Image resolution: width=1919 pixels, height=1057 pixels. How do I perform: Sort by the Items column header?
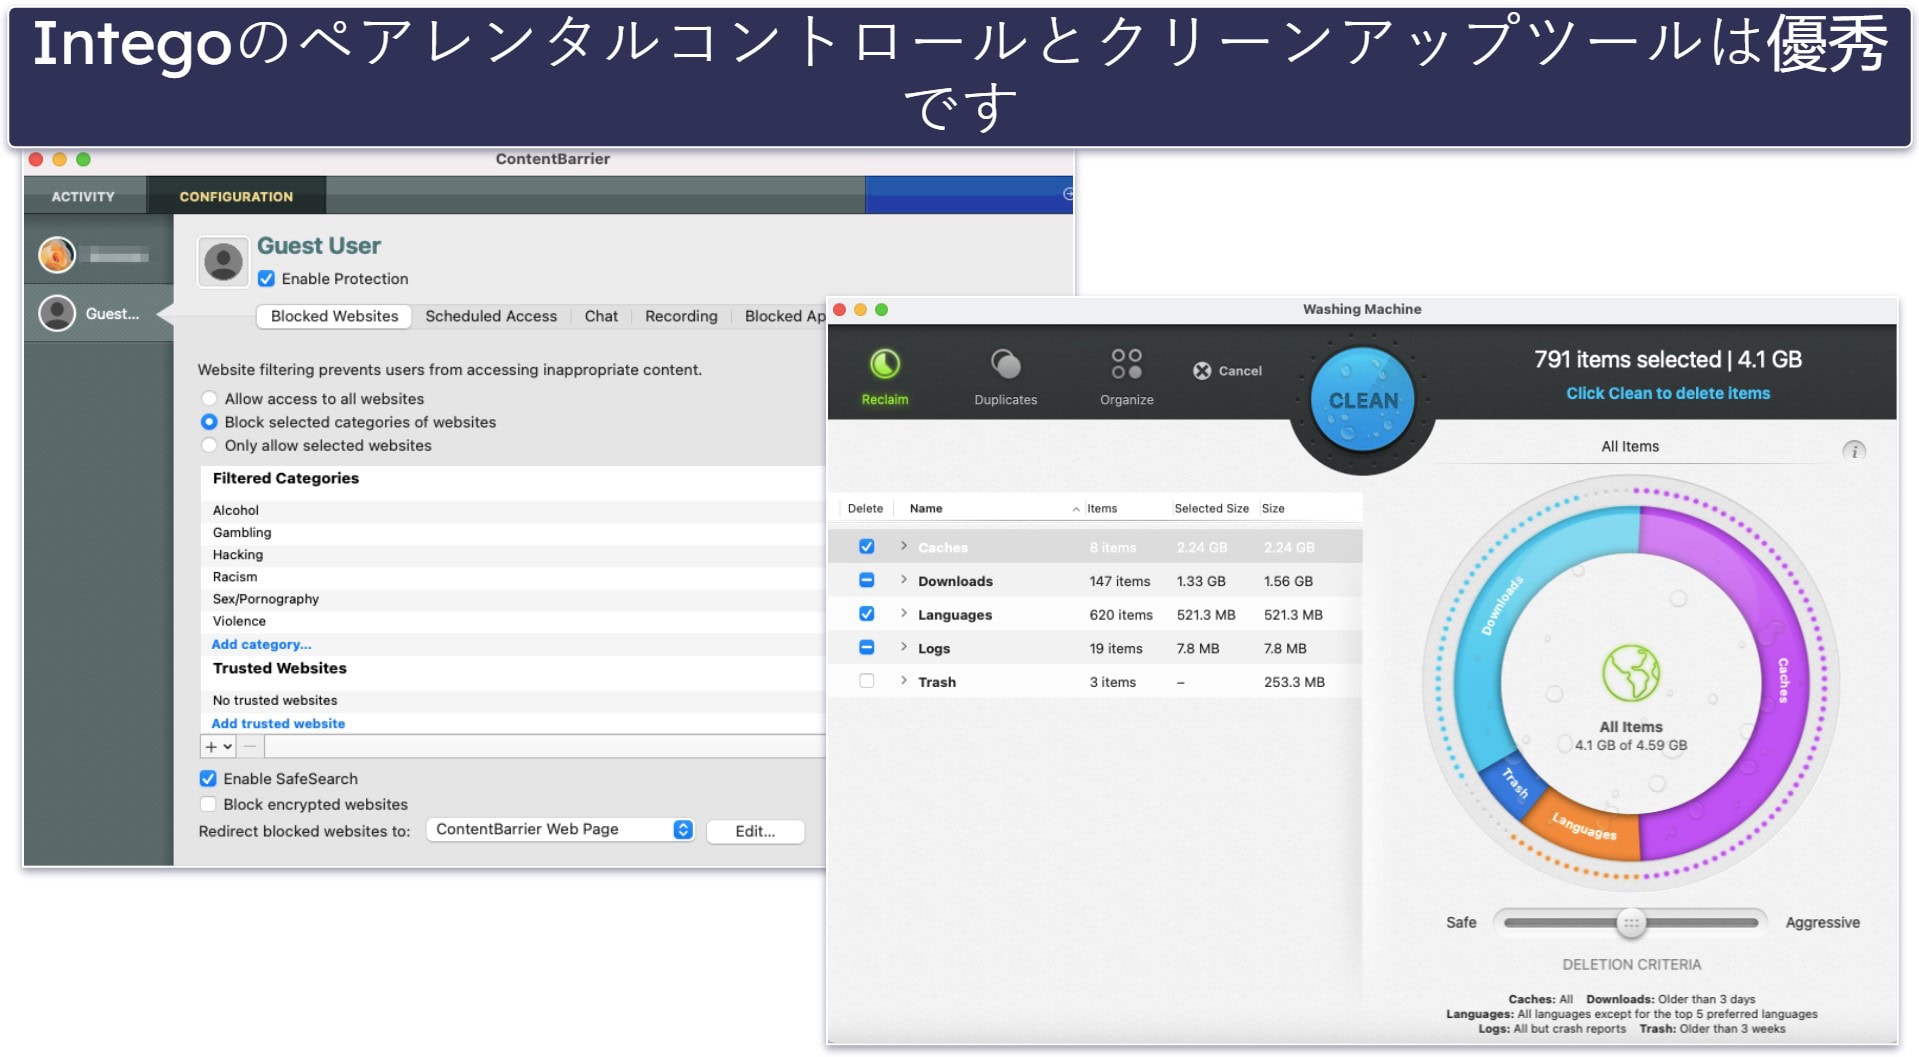coord(1102,509)
